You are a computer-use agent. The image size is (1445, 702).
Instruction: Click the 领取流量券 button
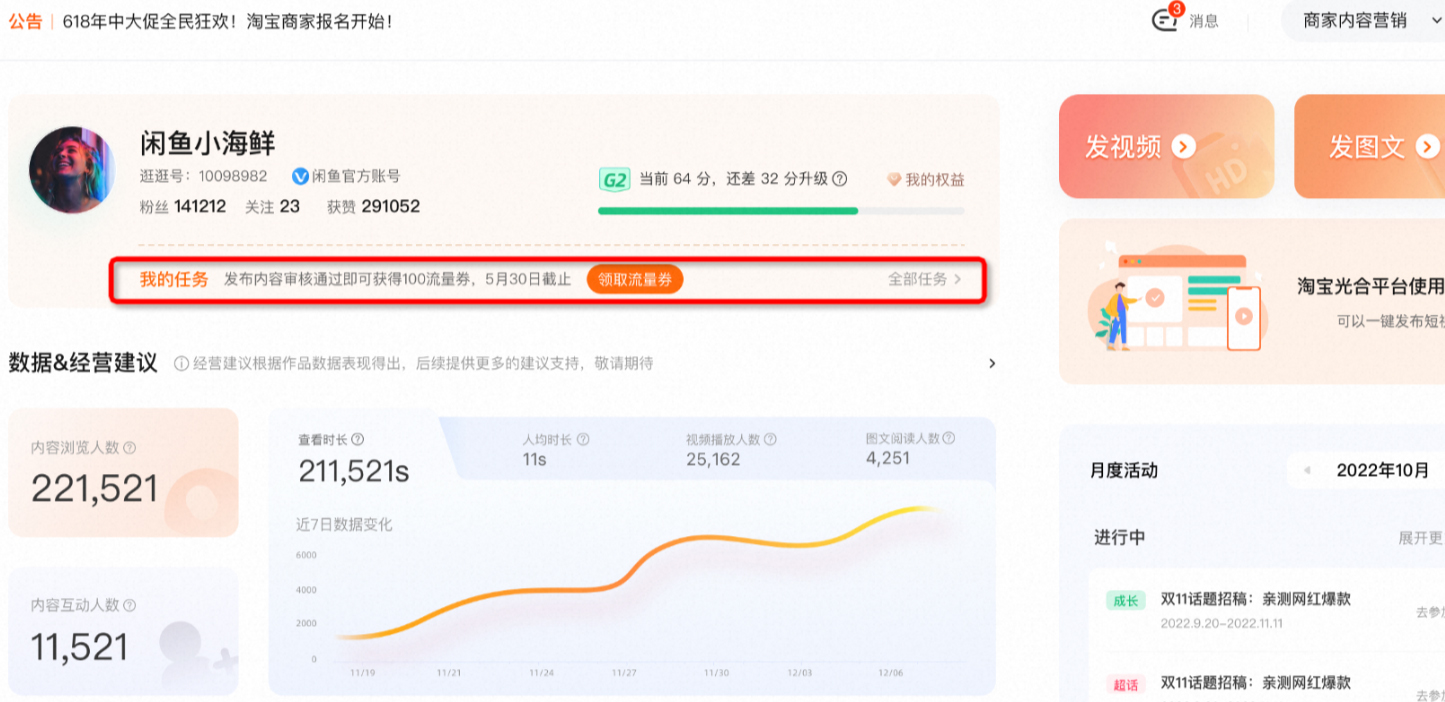(x=634, y=279)
